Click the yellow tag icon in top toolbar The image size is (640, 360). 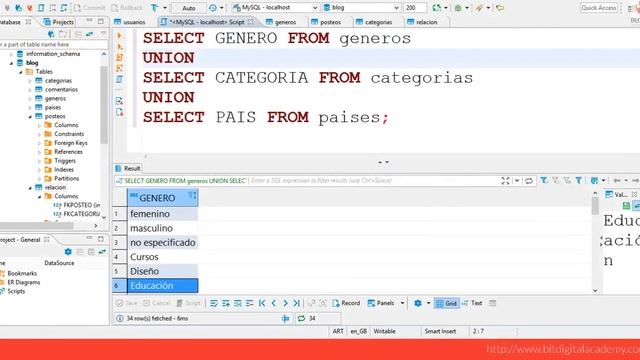[x=500, y=7]
